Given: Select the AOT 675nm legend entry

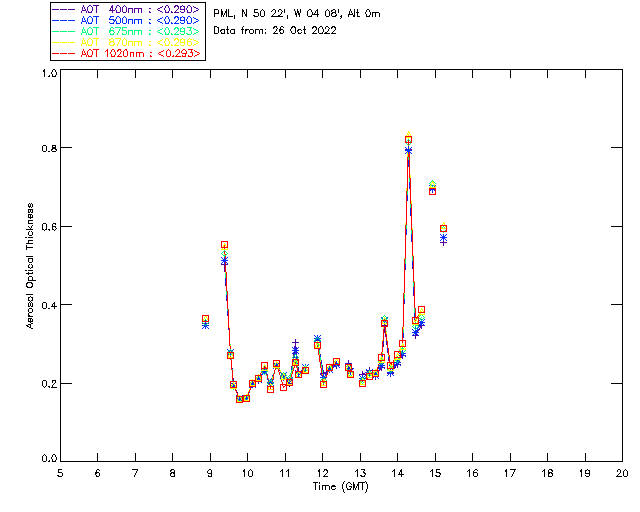Looking at the screenshot, I should pyautogui.click(x=127, y=31).
